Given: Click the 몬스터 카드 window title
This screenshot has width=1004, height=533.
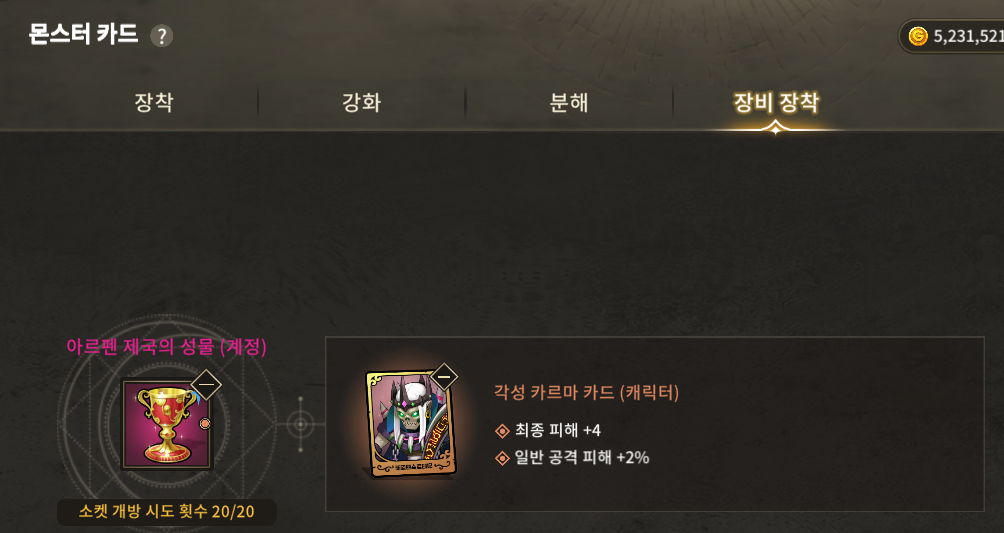Looking at the screenshot, I should [x=83, y=34].
